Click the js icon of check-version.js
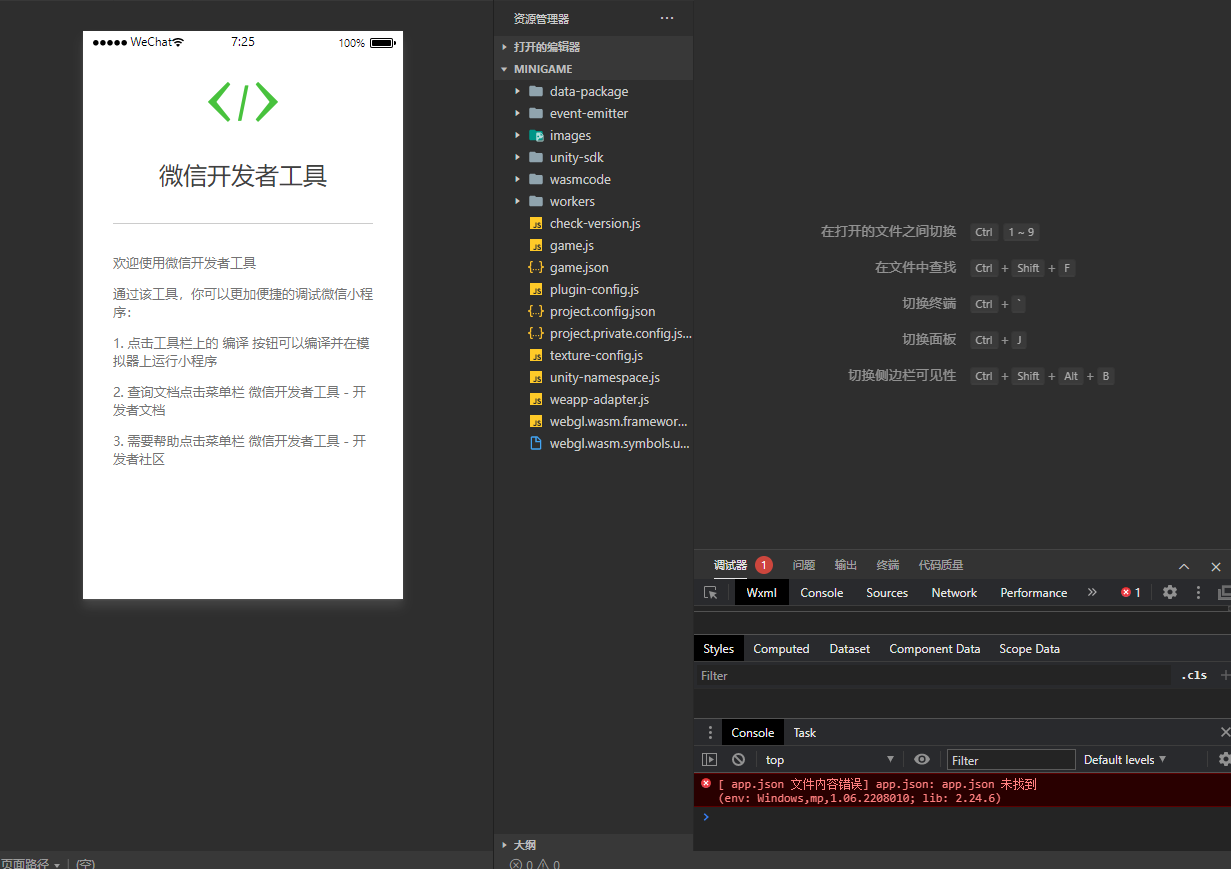 tap(536, 224)
